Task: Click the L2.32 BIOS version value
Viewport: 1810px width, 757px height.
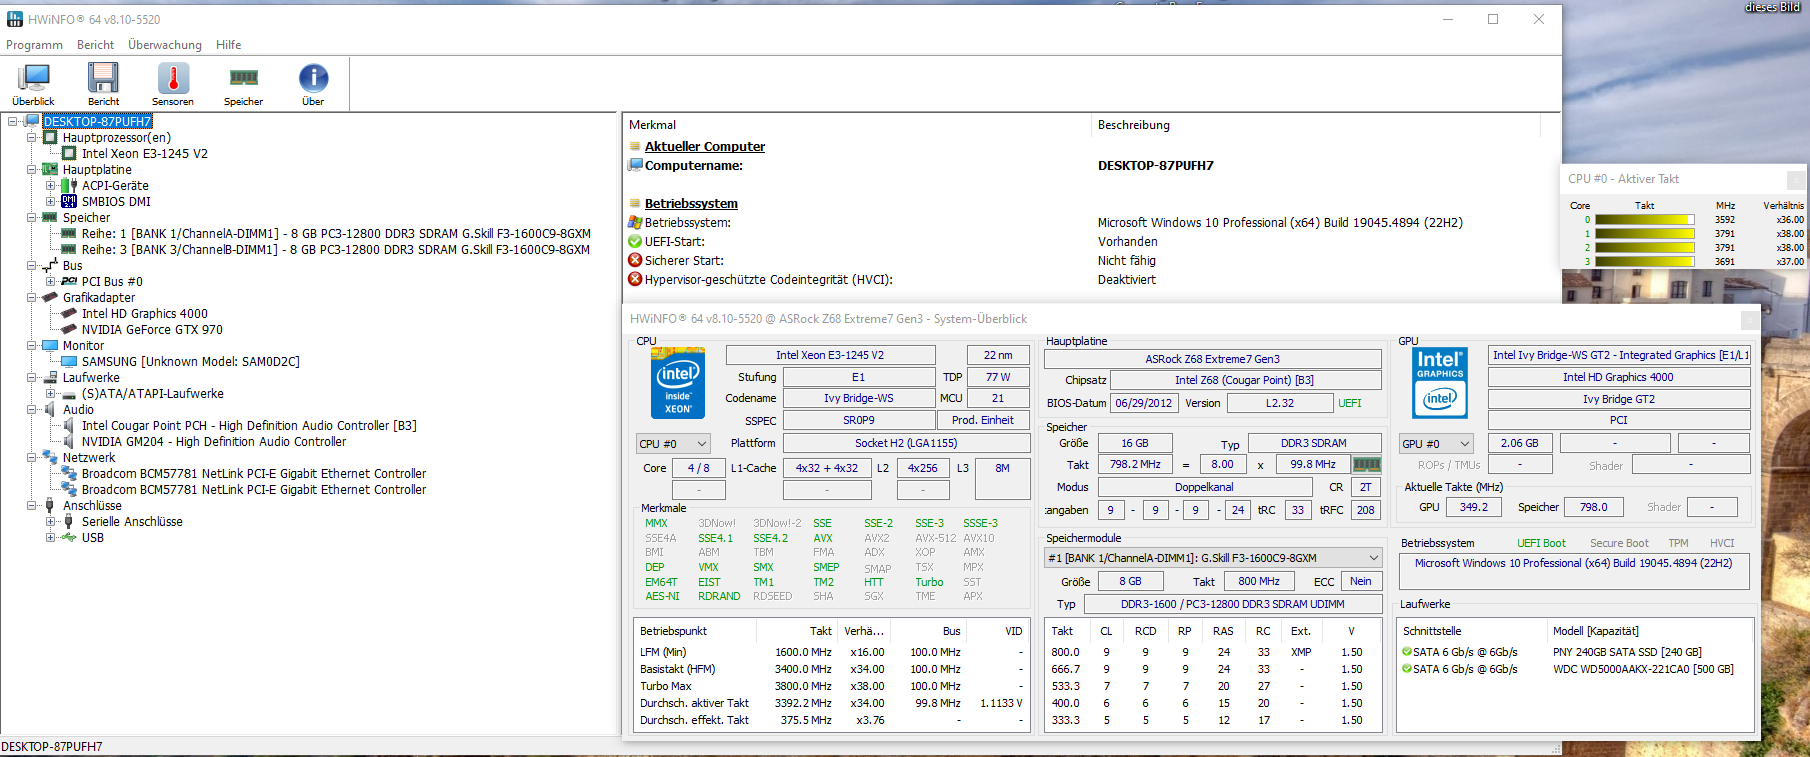Action: [1280, 403]
